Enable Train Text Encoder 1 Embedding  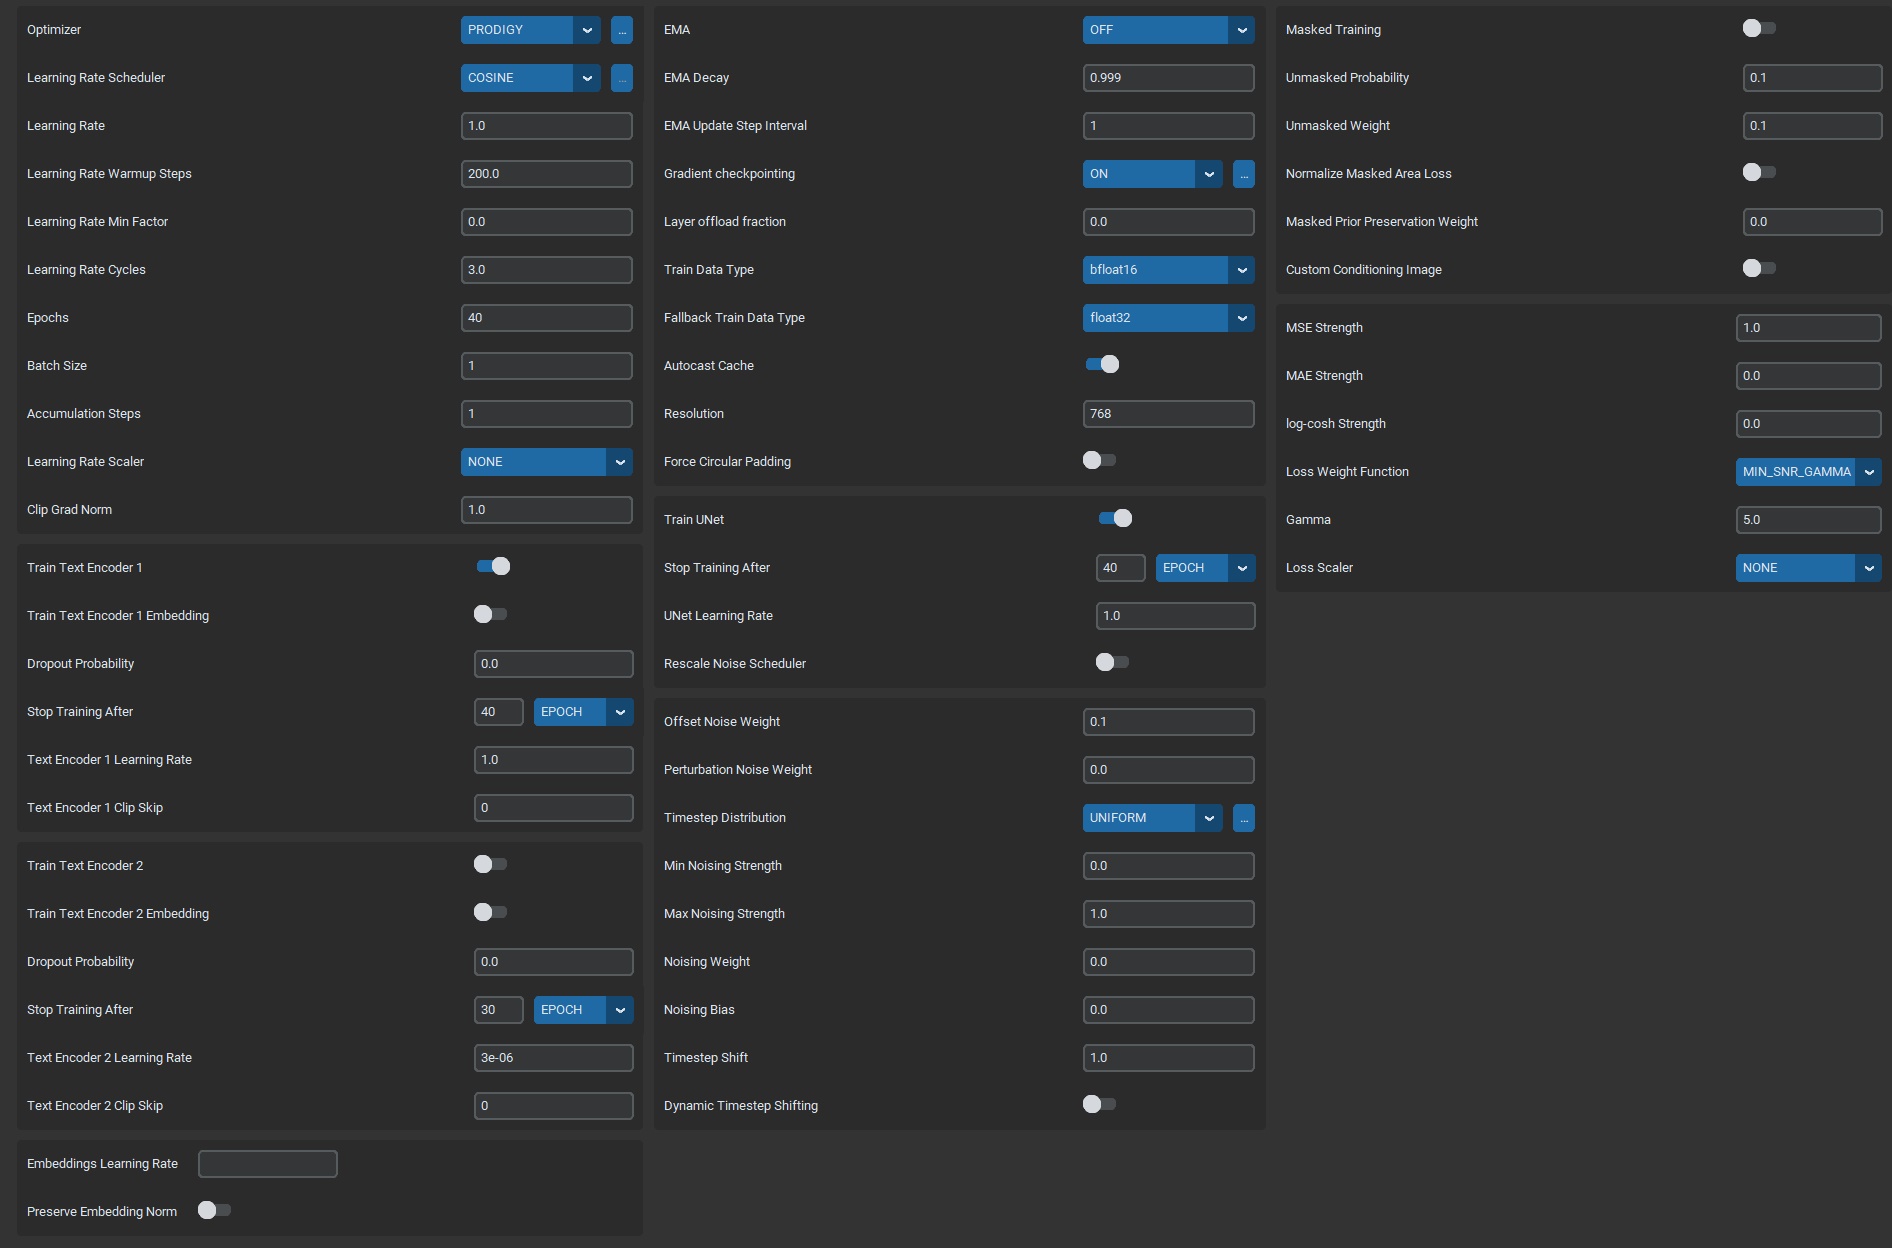click(491, 614)
